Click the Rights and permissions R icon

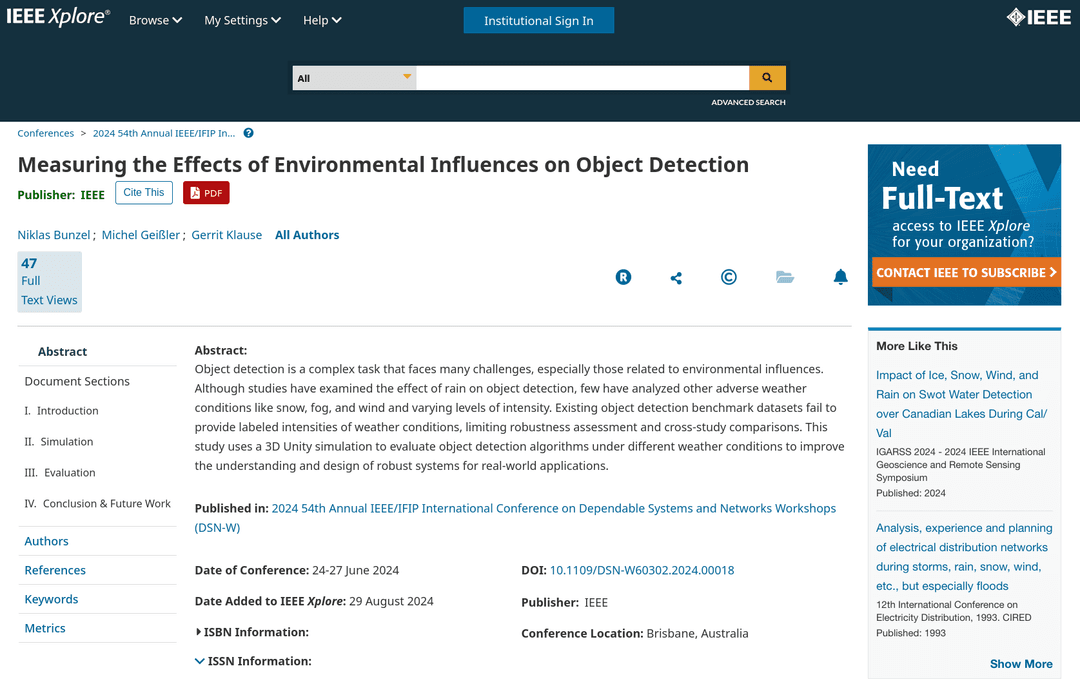point(623,277)
